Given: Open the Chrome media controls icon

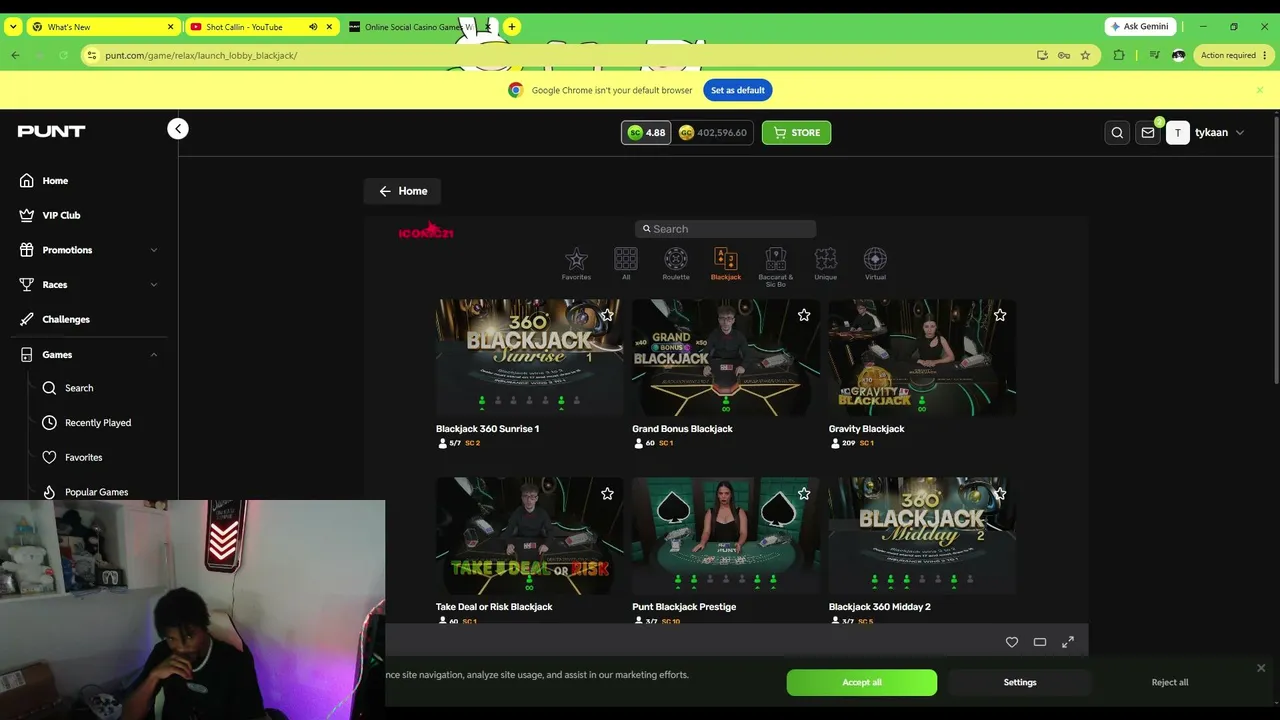Looking at the screenshot, I should pyautogui.click(x=1155, y=55).
